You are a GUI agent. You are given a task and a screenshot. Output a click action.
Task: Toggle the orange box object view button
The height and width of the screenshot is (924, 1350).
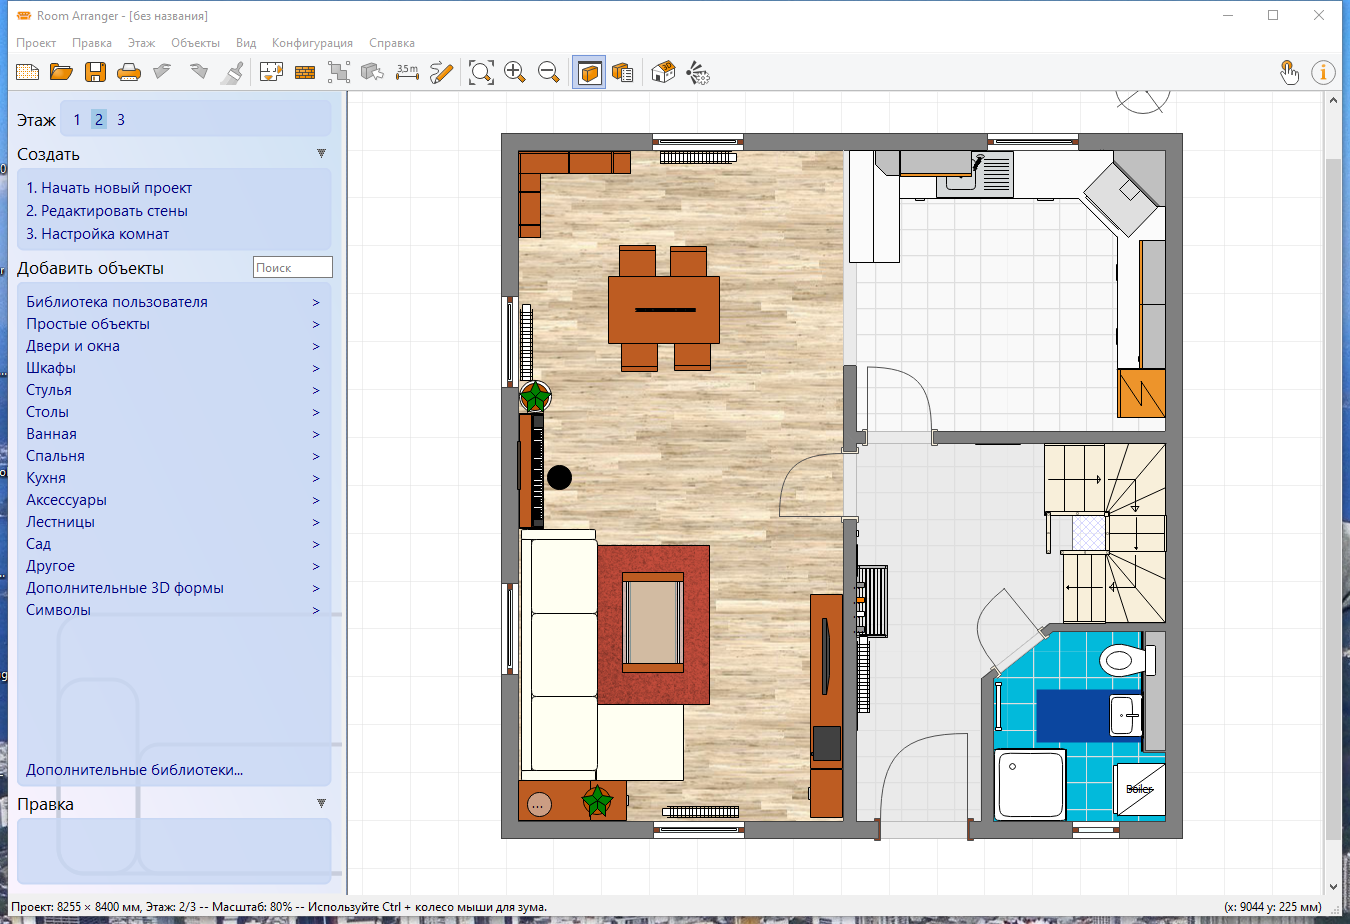[x=589, y=72]
